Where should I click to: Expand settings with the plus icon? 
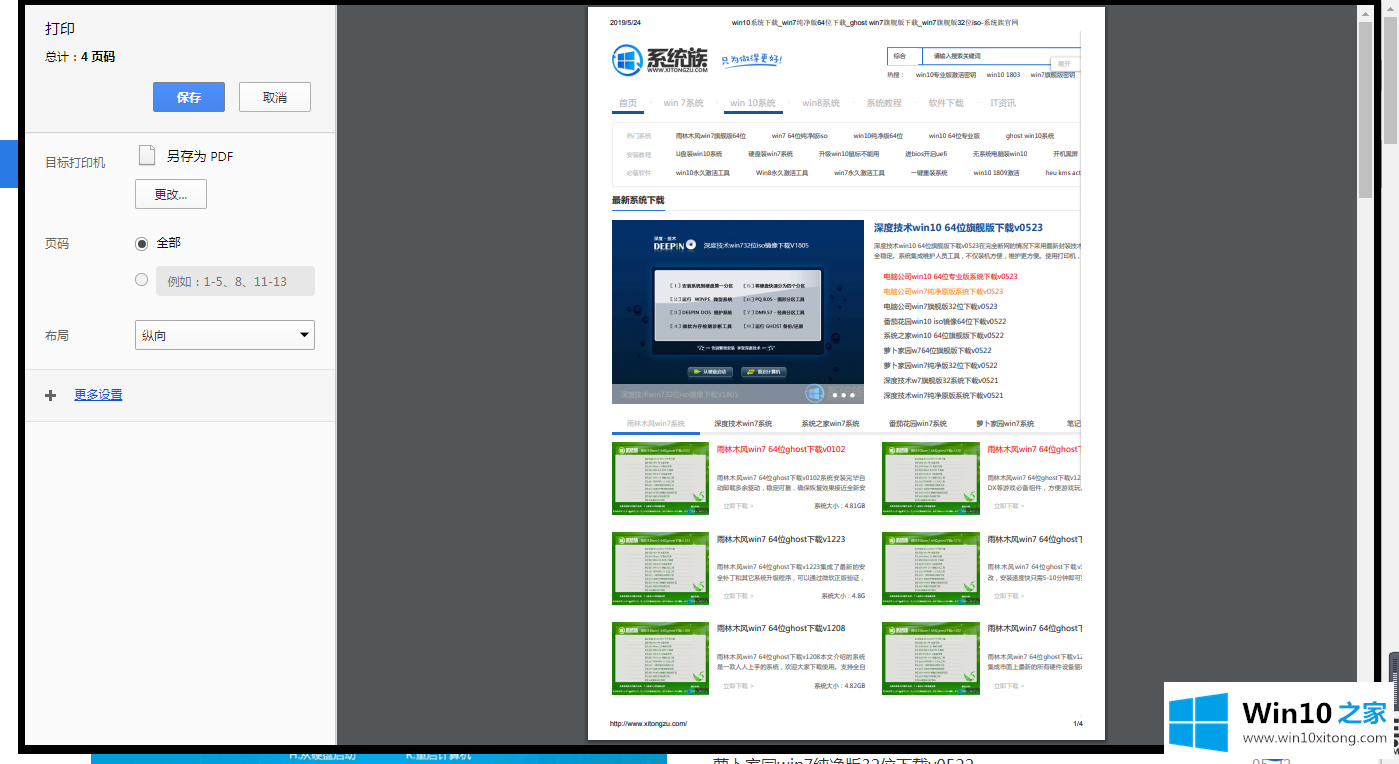click(x=51, y=395)
